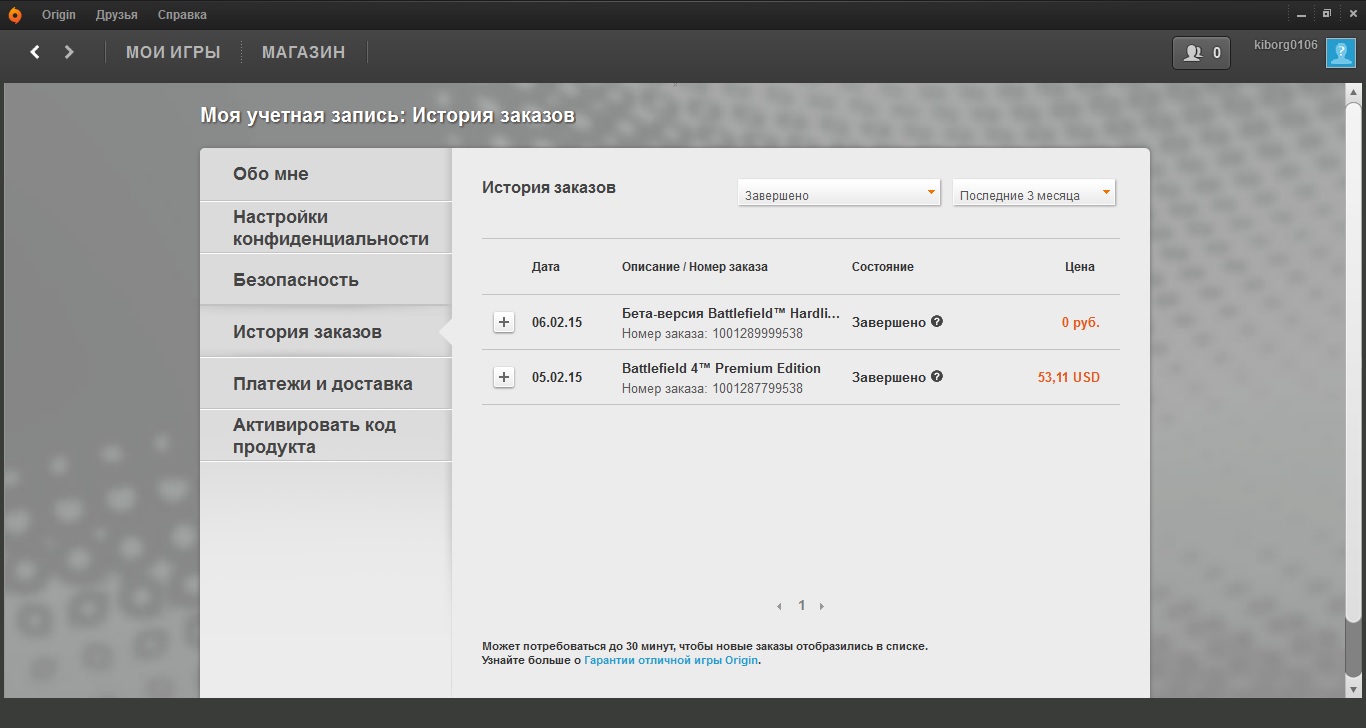Image resolution: width=1366 pixels, height=728 pixels.
Task: Go to next page of orders
Action: [x=822, y=606]
